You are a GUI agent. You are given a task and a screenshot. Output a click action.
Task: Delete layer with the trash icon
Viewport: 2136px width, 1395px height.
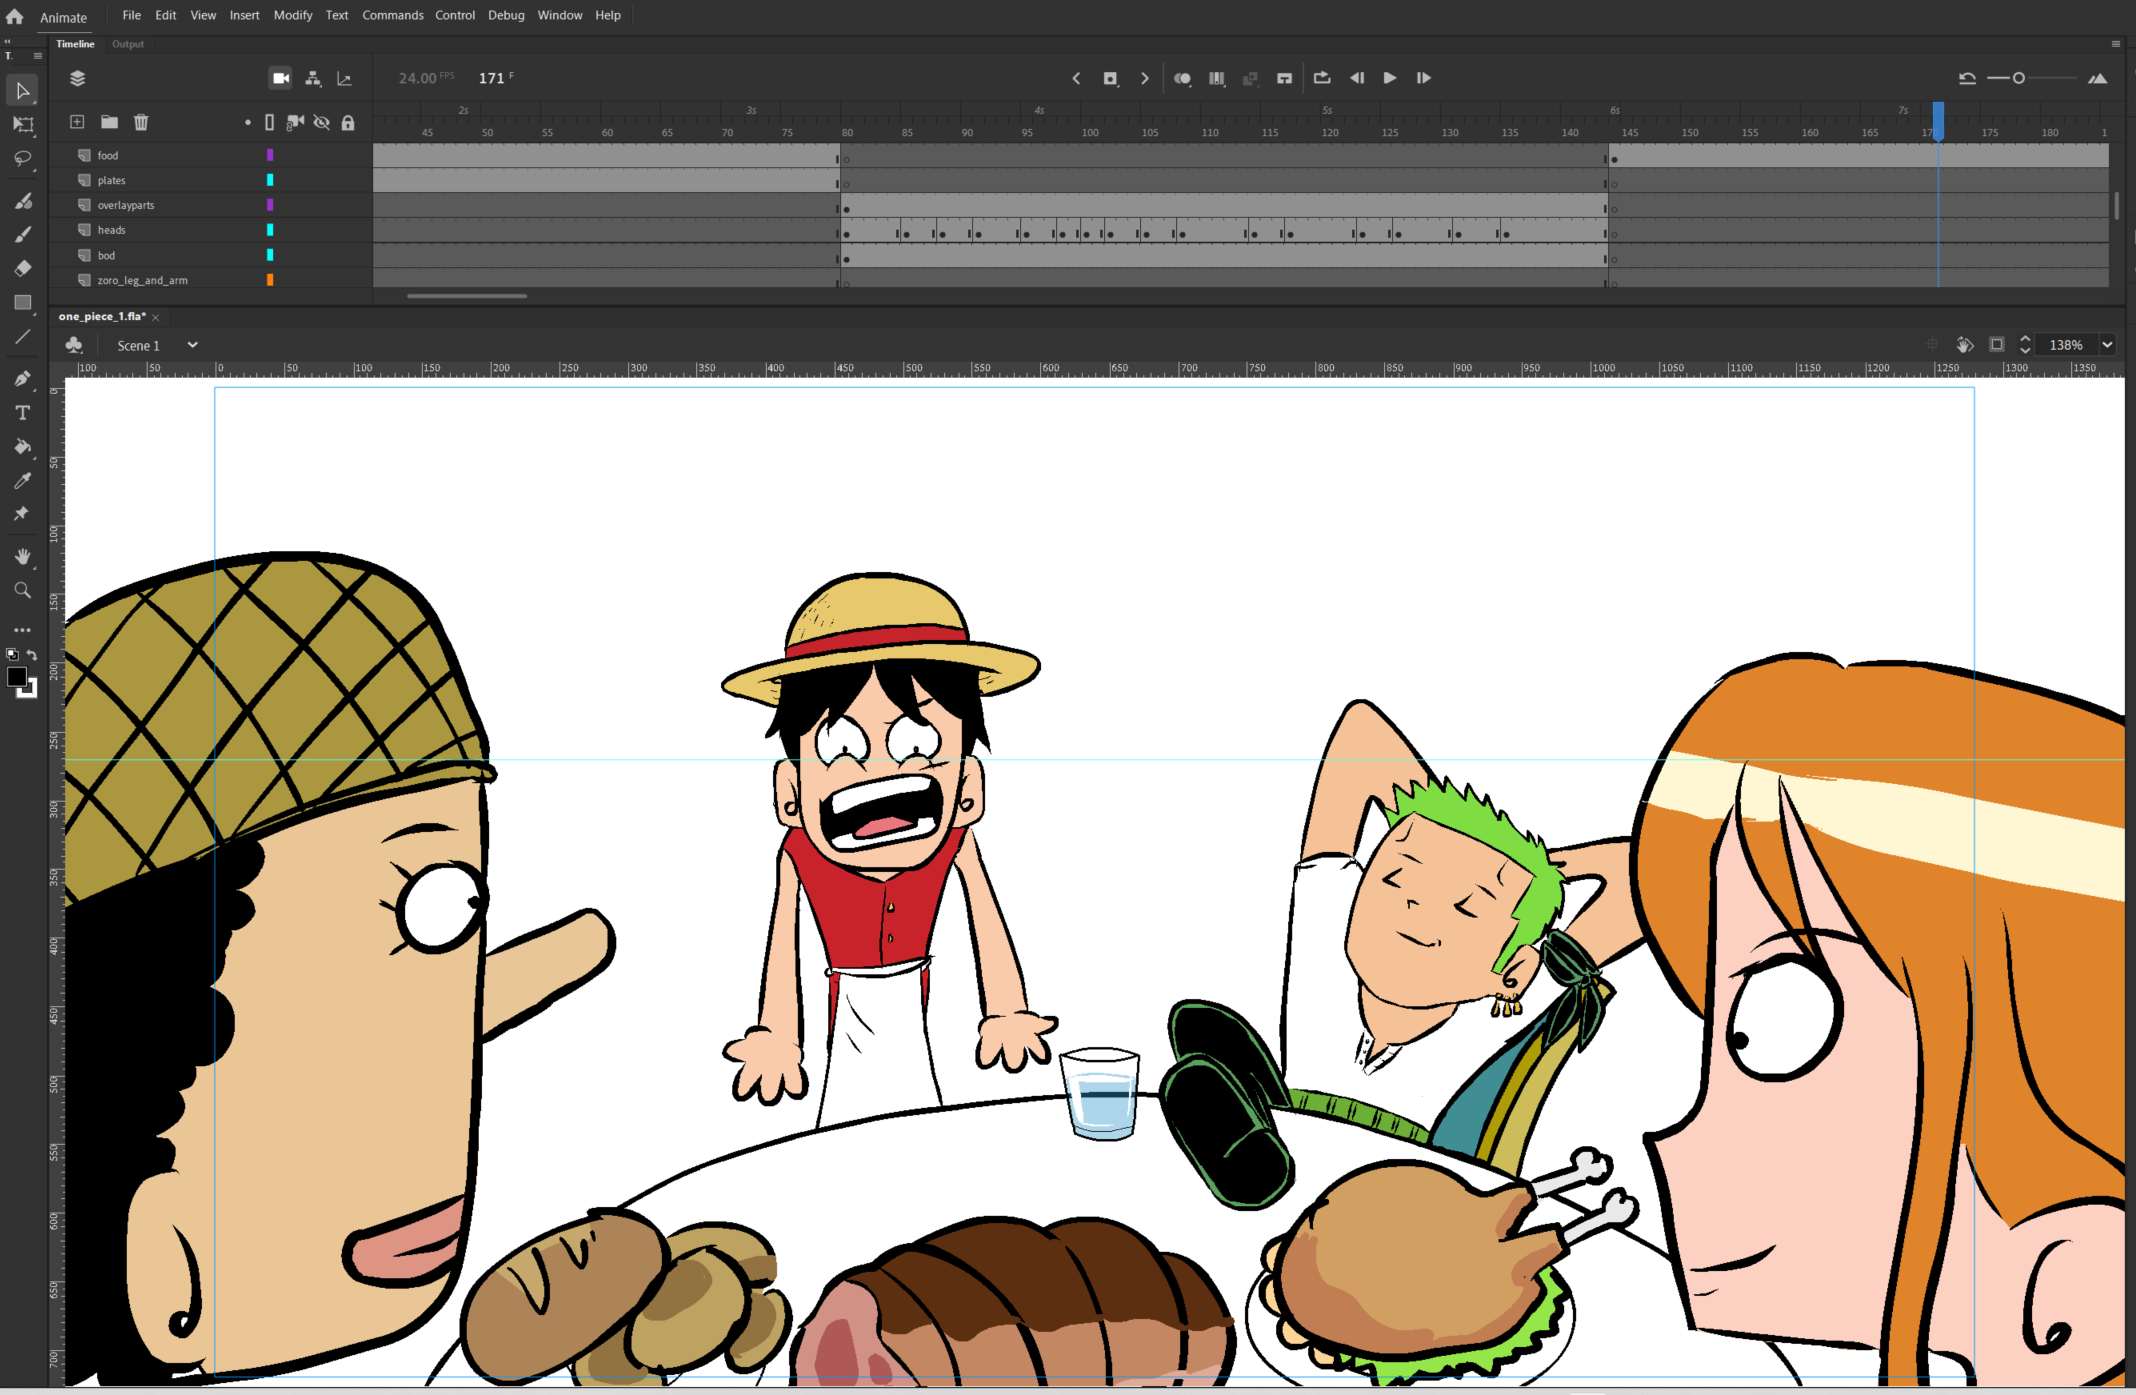tap(141, 122)
